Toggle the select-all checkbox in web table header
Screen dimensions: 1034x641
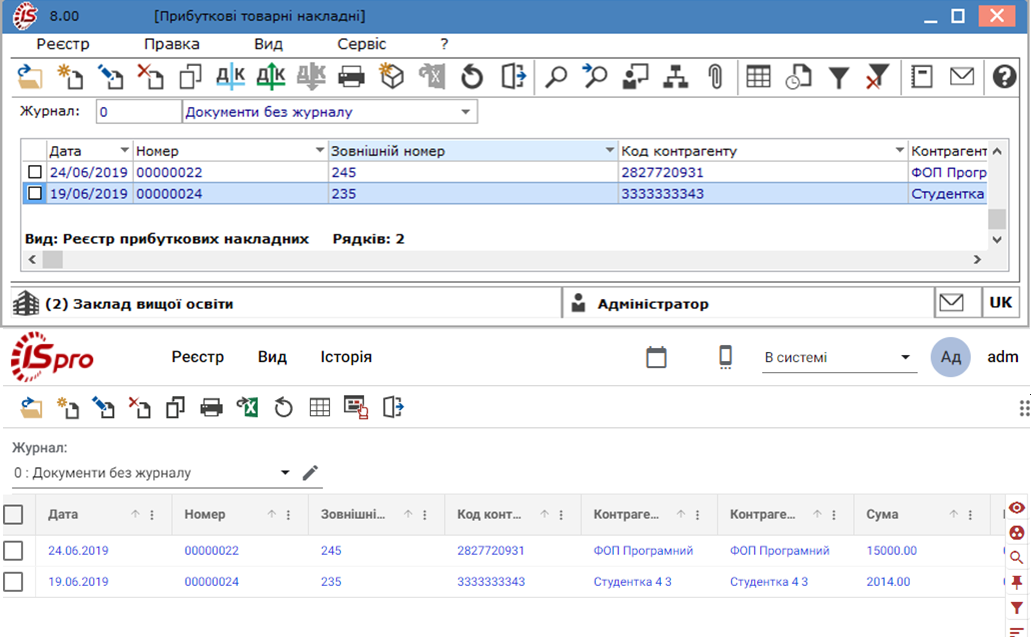pos(13,514)
